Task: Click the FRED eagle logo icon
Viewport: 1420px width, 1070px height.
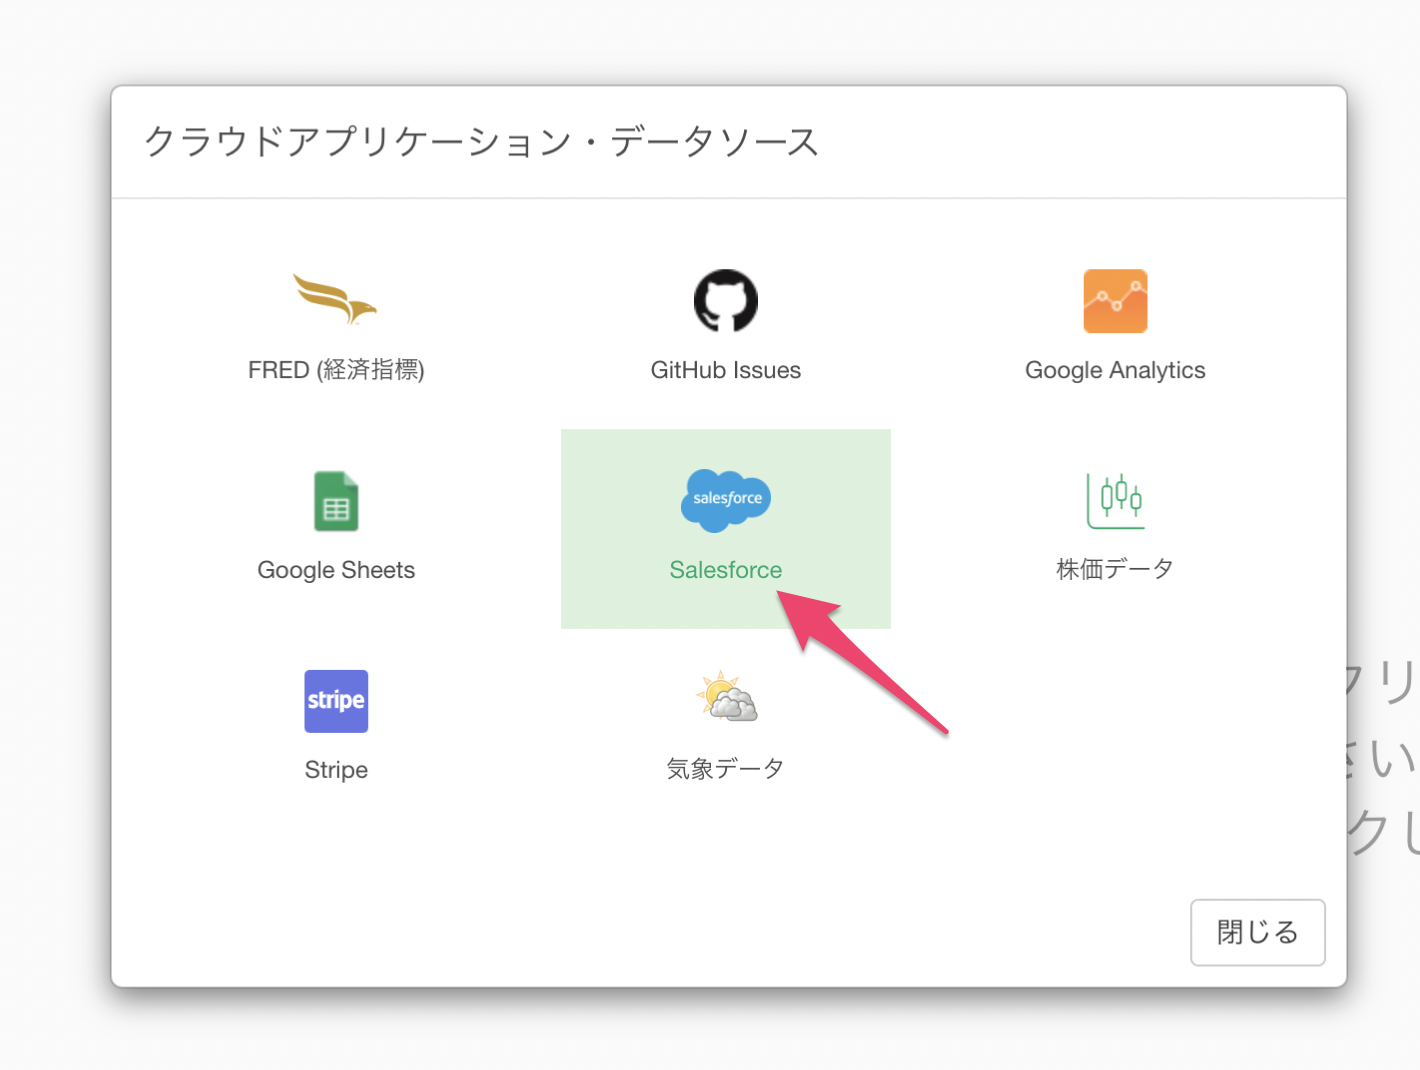Action: coord(335,299)
